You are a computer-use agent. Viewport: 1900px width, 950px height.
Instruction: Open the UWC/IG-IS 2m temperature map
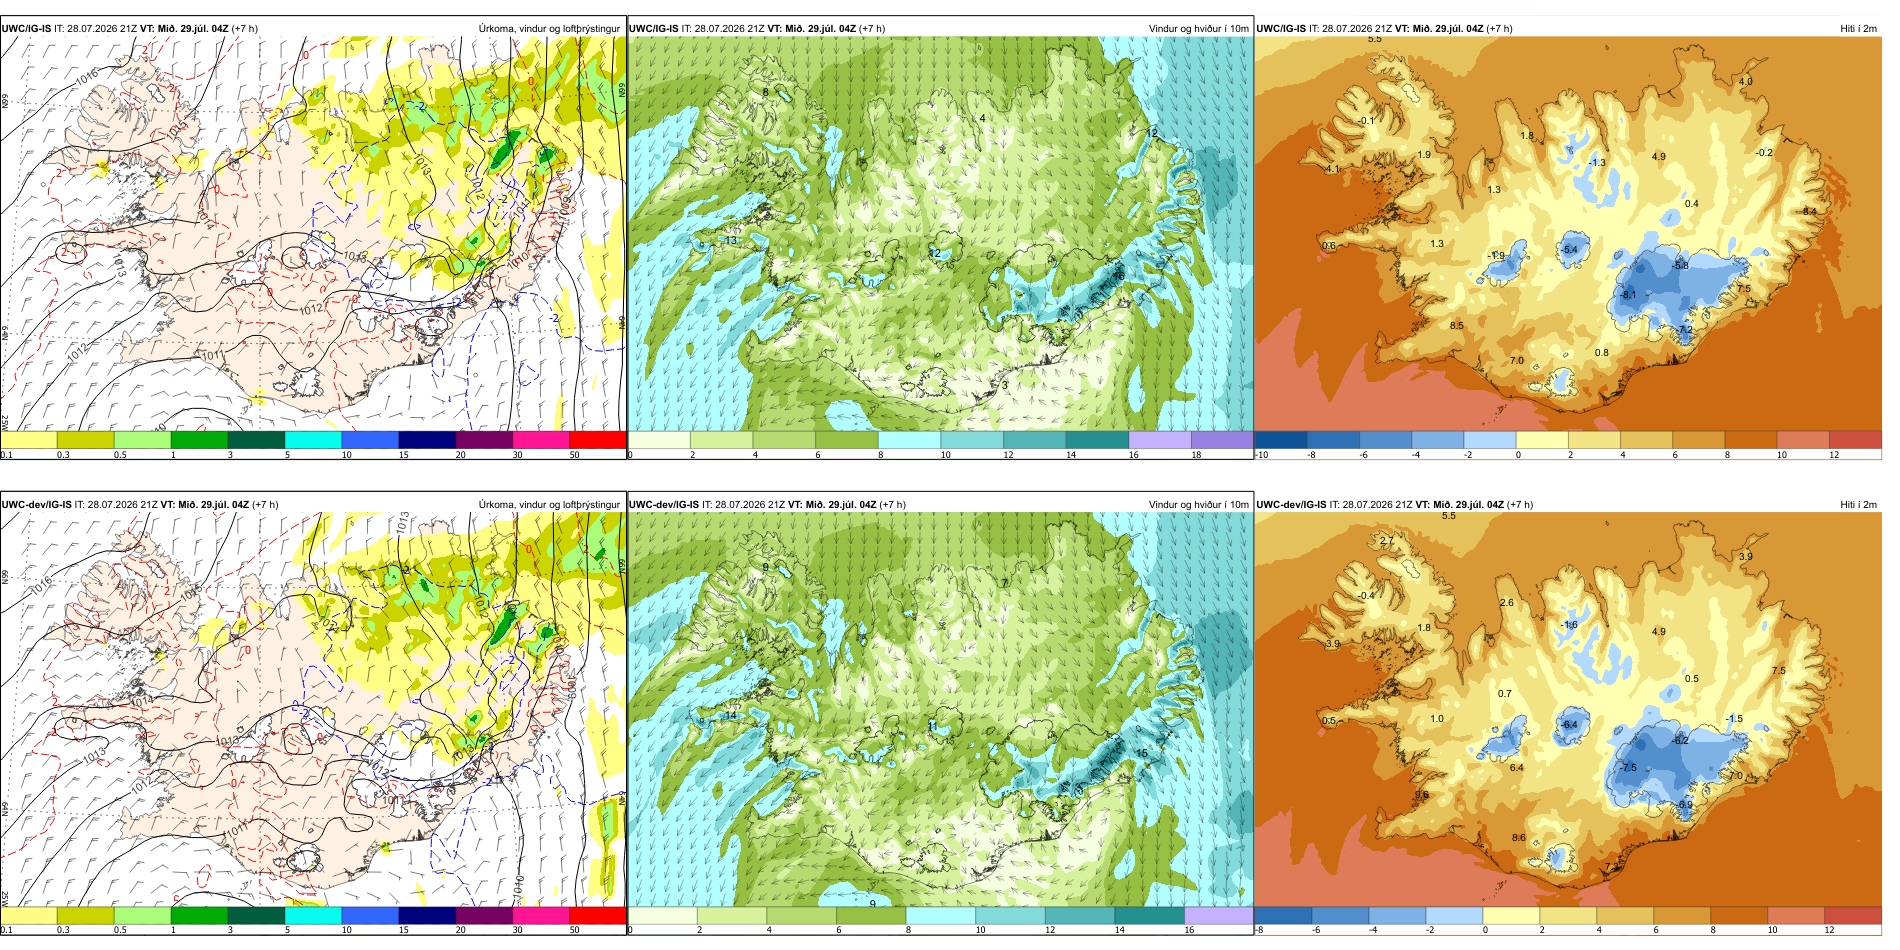1568,234
